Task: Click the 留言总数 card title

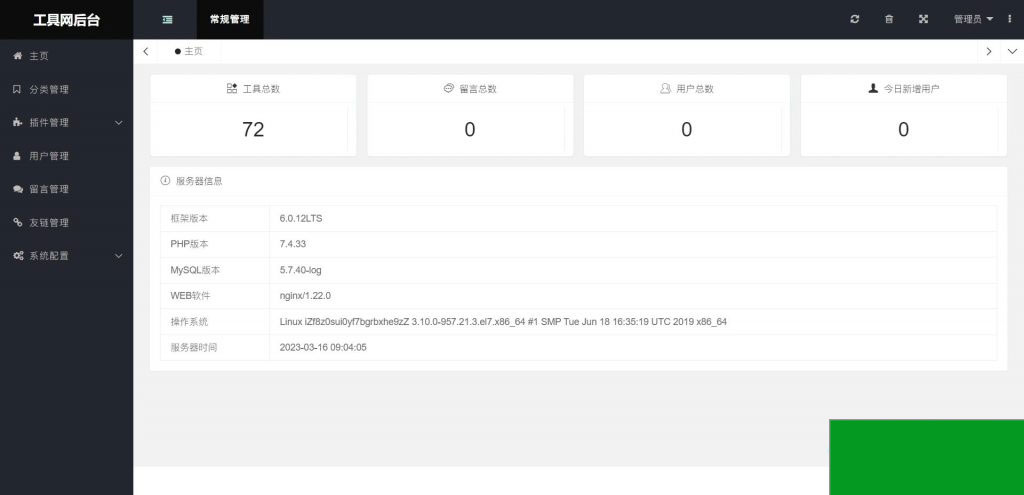Action: pyautogui.click(x=478, y=89)
